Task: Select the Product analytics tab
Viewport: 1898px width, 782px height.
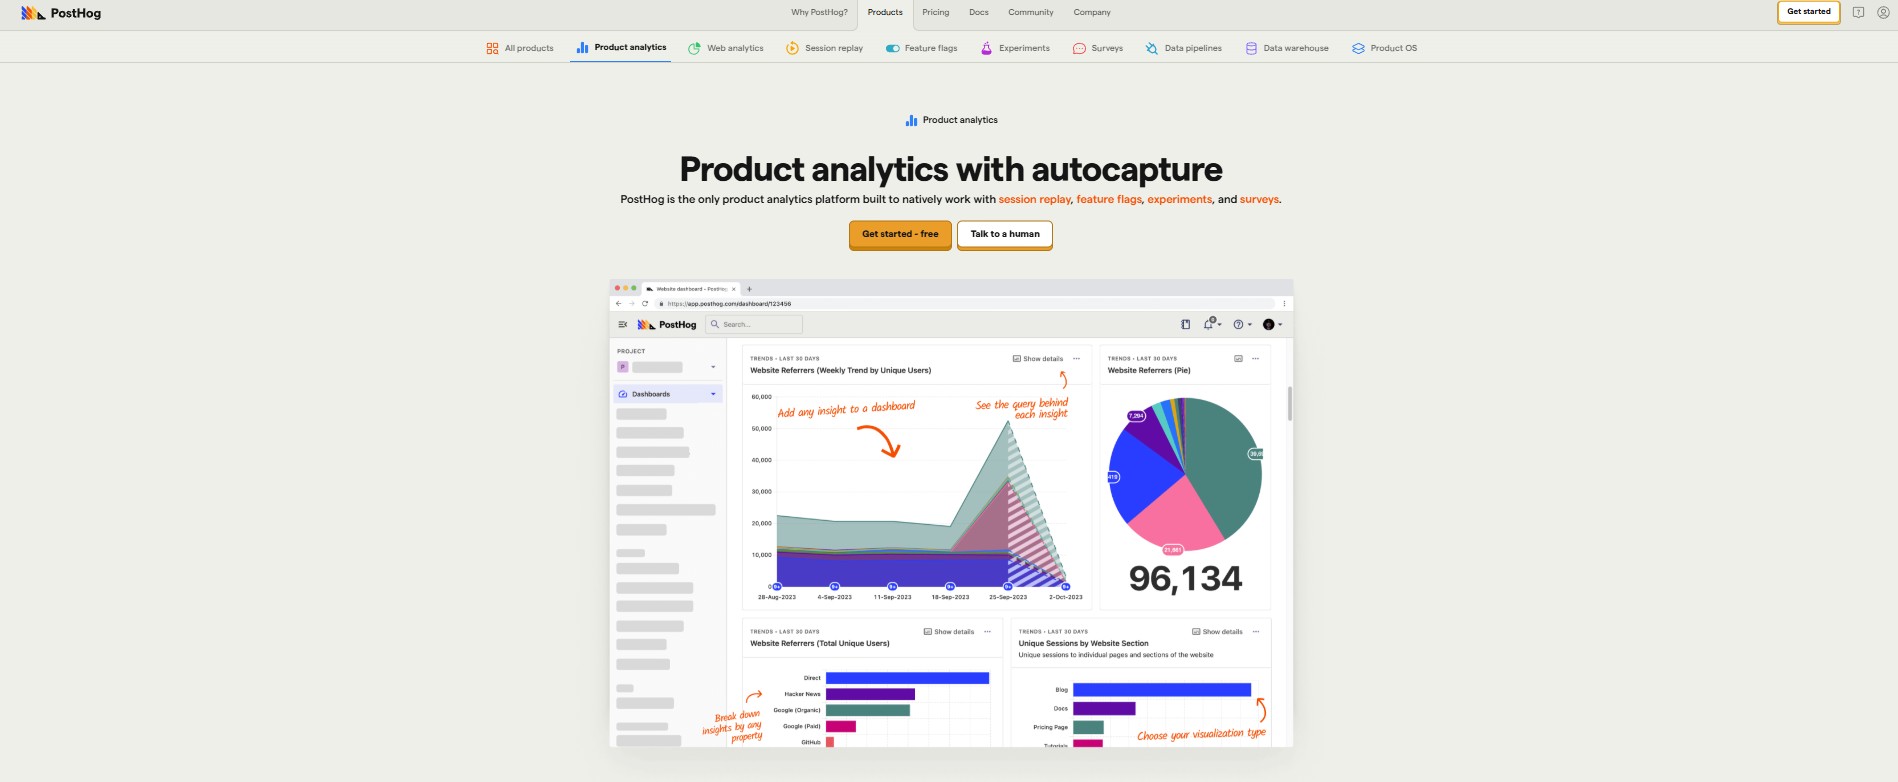Action: [621, 47]
